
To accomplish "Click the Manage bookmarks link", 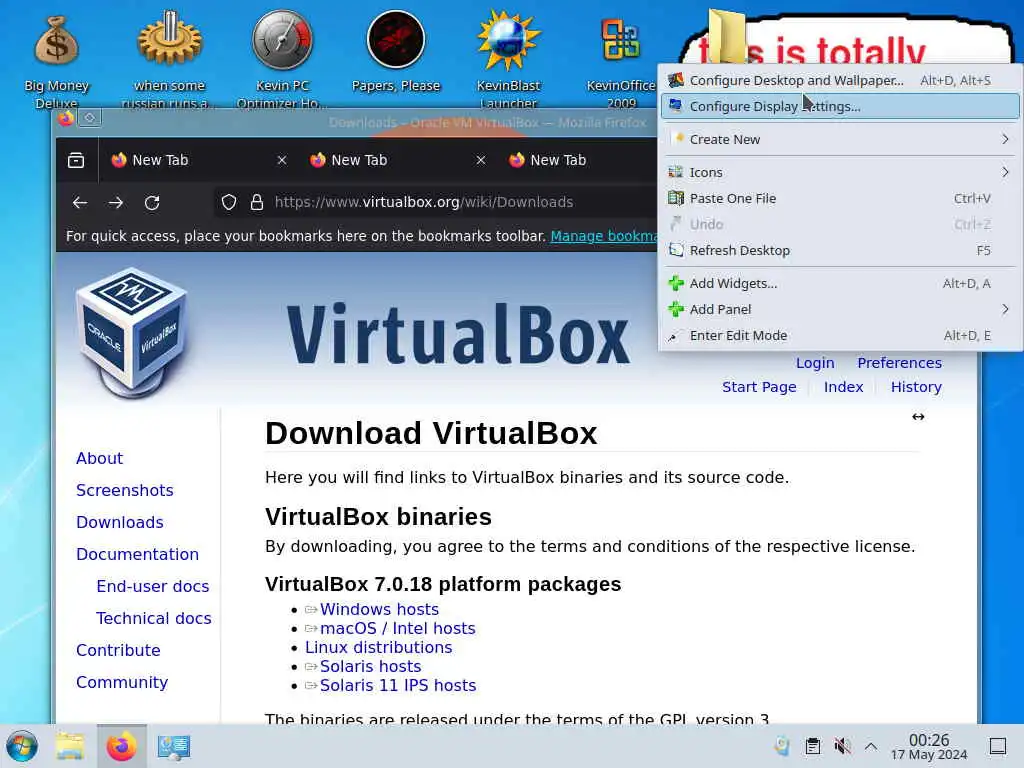I will [603, 236].
